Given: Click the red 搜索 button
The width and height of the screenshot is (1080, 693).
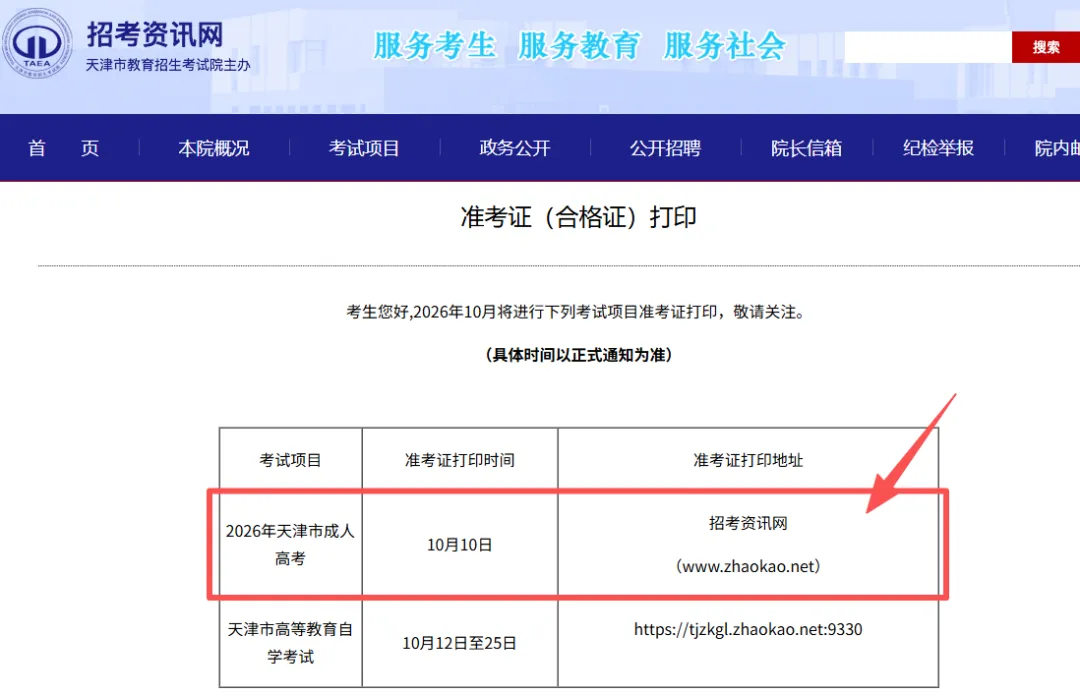Looking at the screenshot, I should click(x=1046, y=47).
